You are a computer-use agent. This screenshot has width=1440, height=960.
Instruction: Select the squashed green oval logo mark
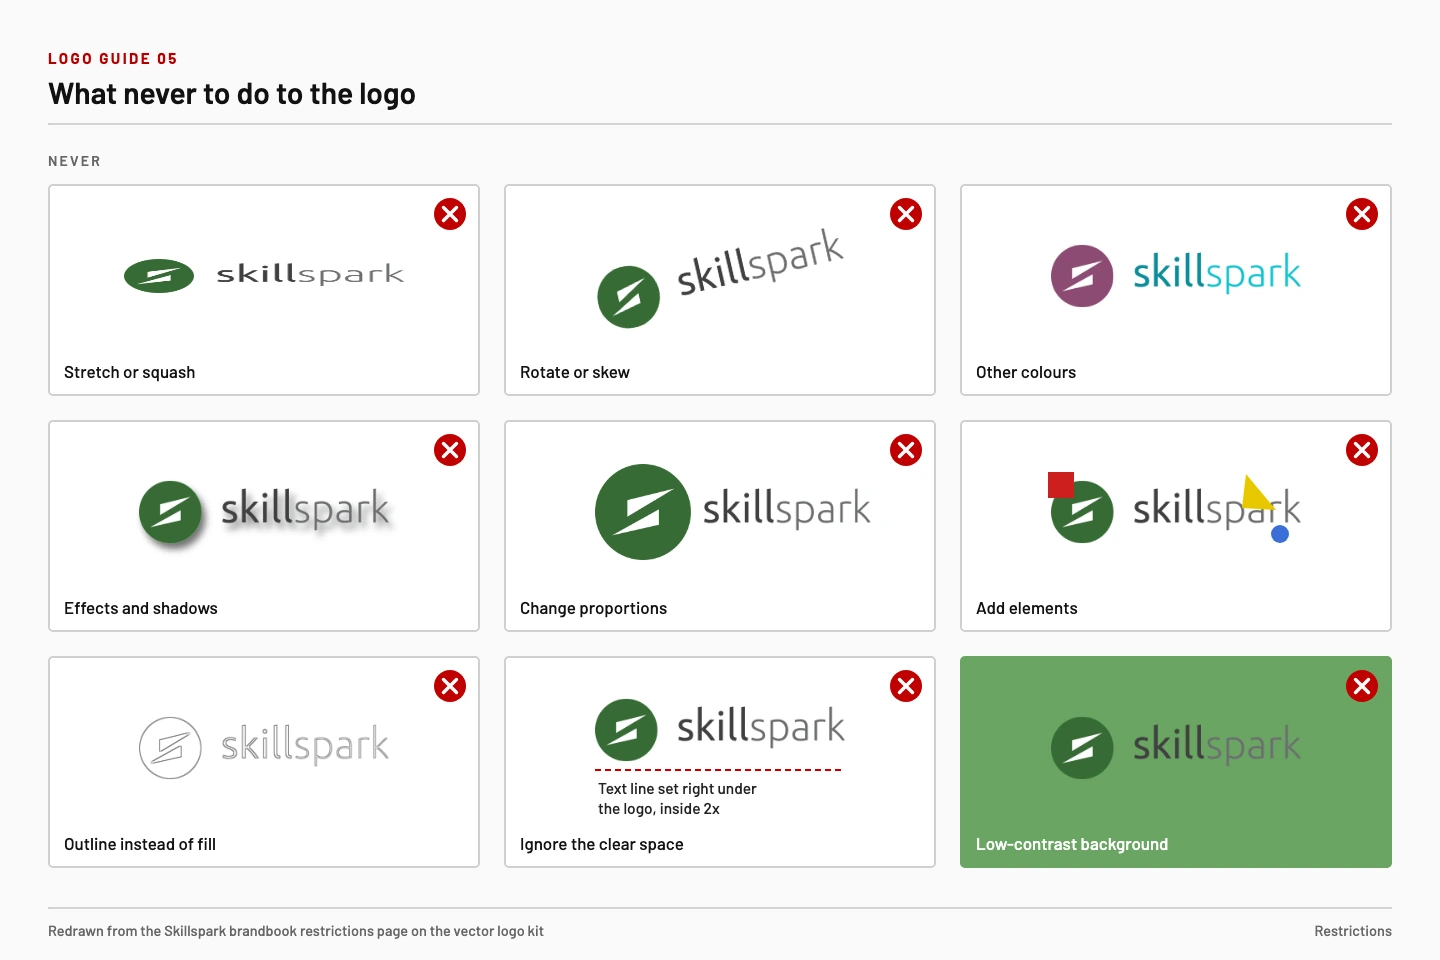pyautogui.click(x=159, y=276)
